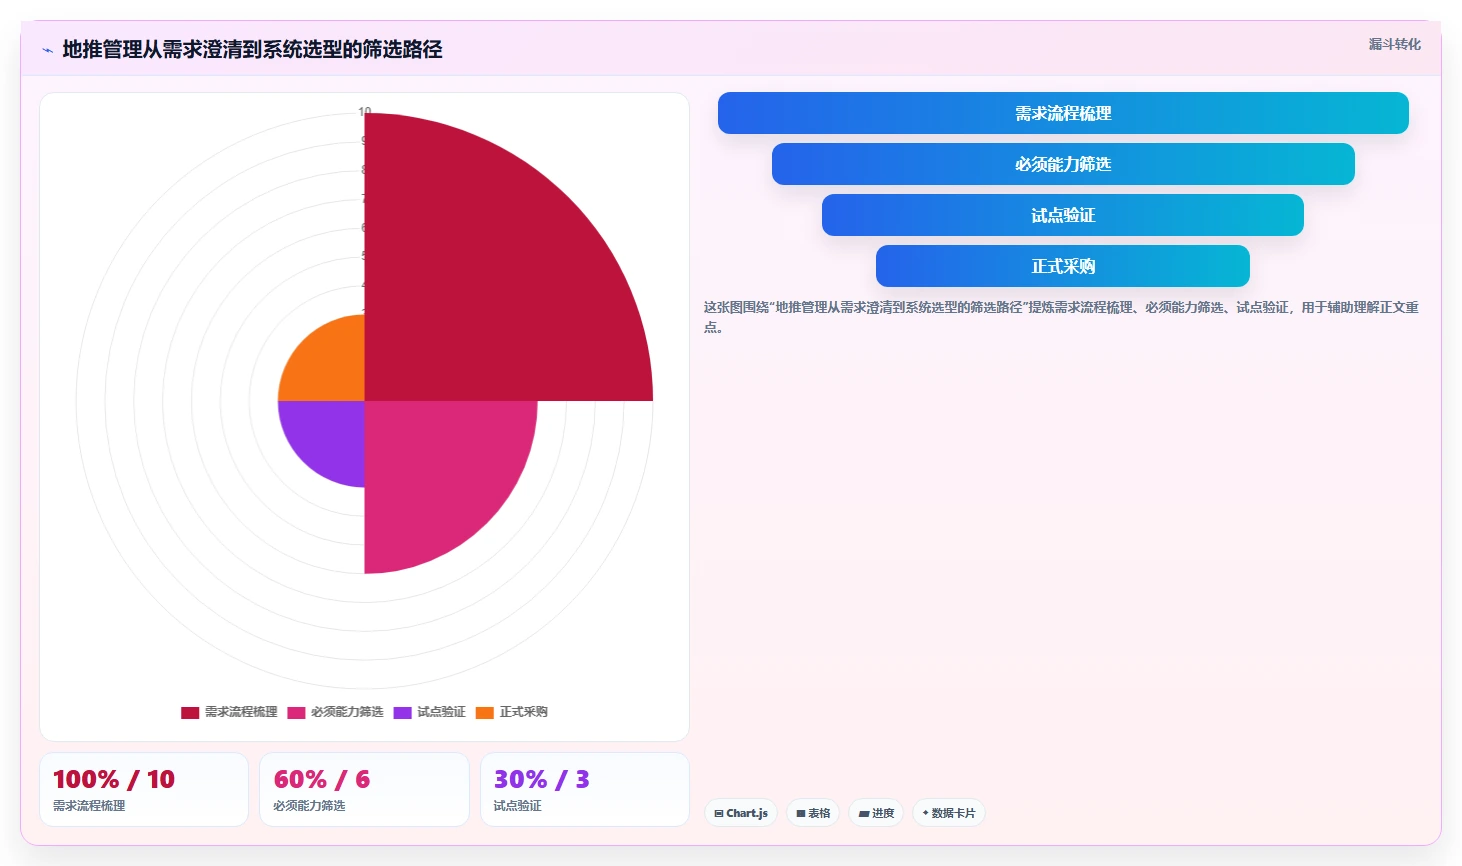The height and width of the screenshot is (866, 1462).
Task: Open the 100% / 10 data card
Action: [x=144, y=789]
